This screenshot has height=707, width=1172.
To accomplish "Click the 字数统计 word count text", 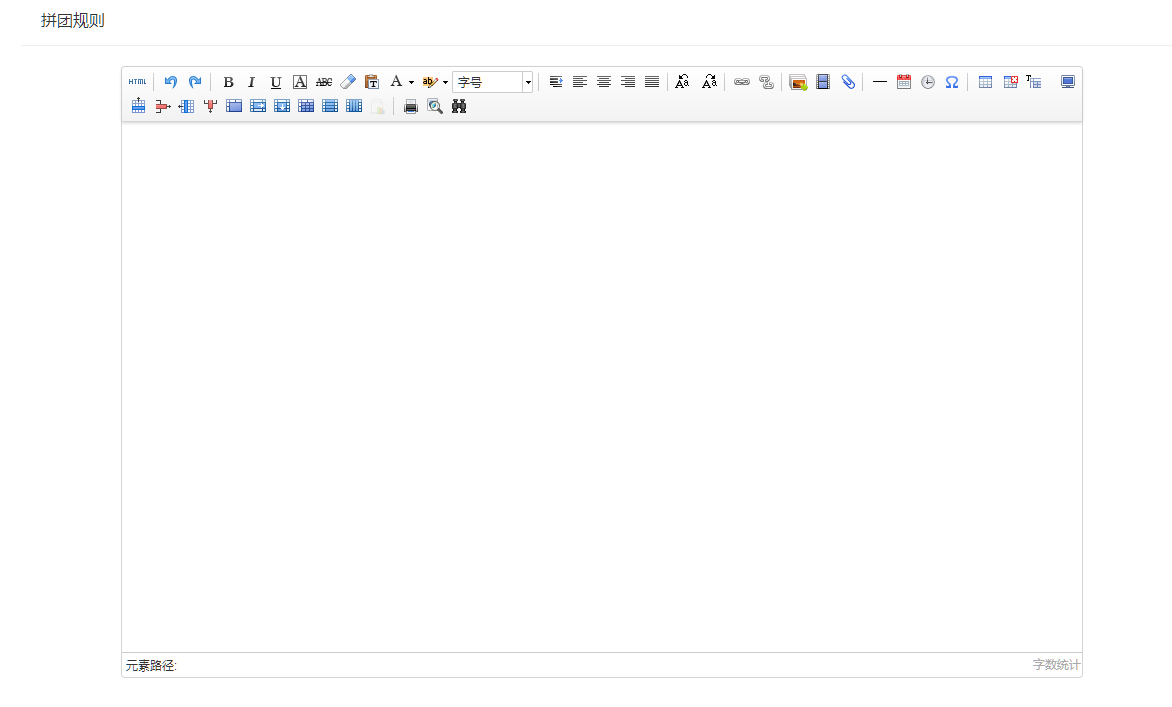I will [1056, 664].
